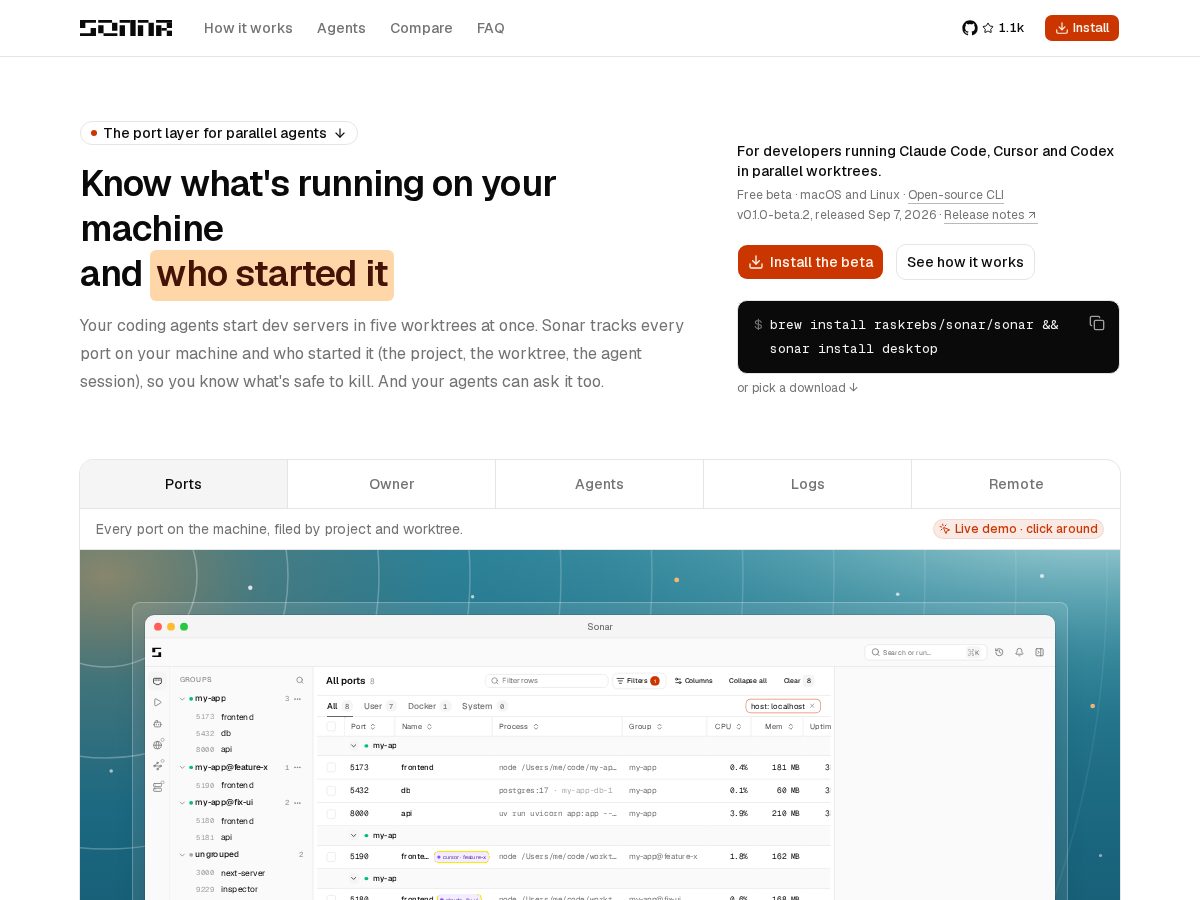Click the Clear button in the demo
The height and width of the screenshot is (900, 1200).
point(798,680)
